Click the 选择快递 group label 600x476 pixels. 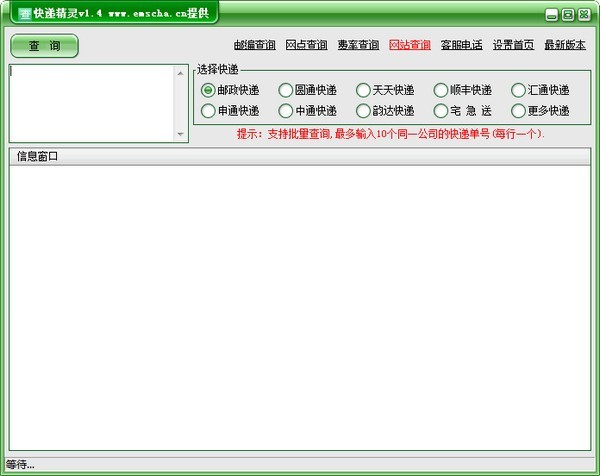point(217,69)
